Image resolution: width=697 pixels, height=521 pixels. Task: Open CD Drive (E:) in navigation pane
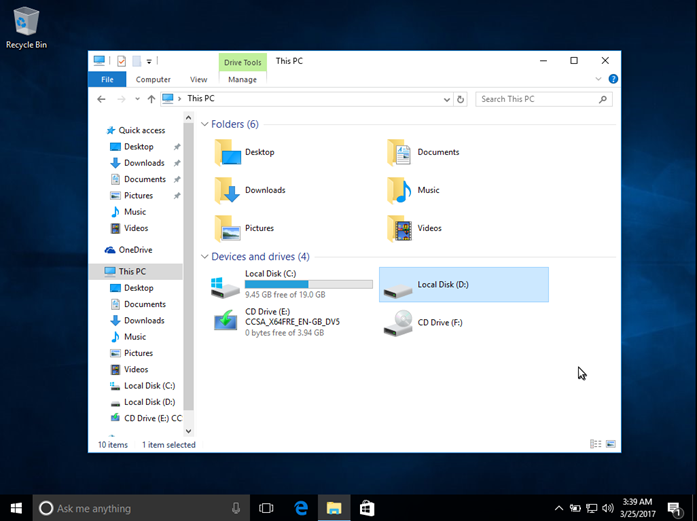click(146, 418)
